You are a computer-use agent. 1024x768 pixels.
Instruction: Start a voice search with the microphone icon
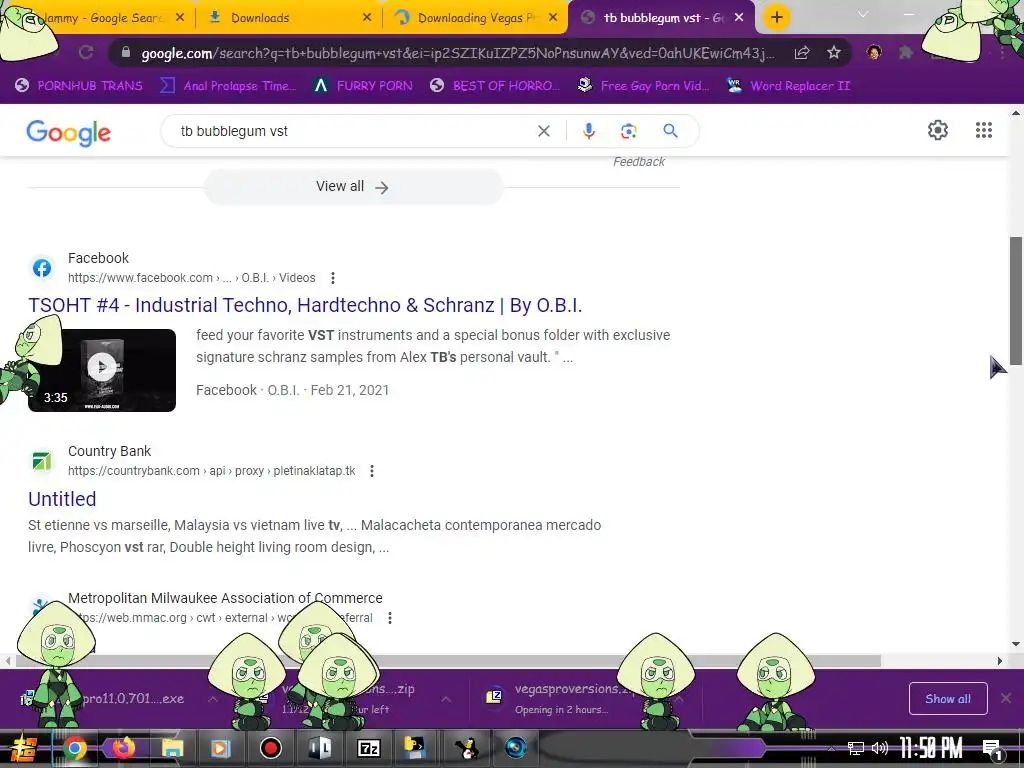click(x=588, y=131)
